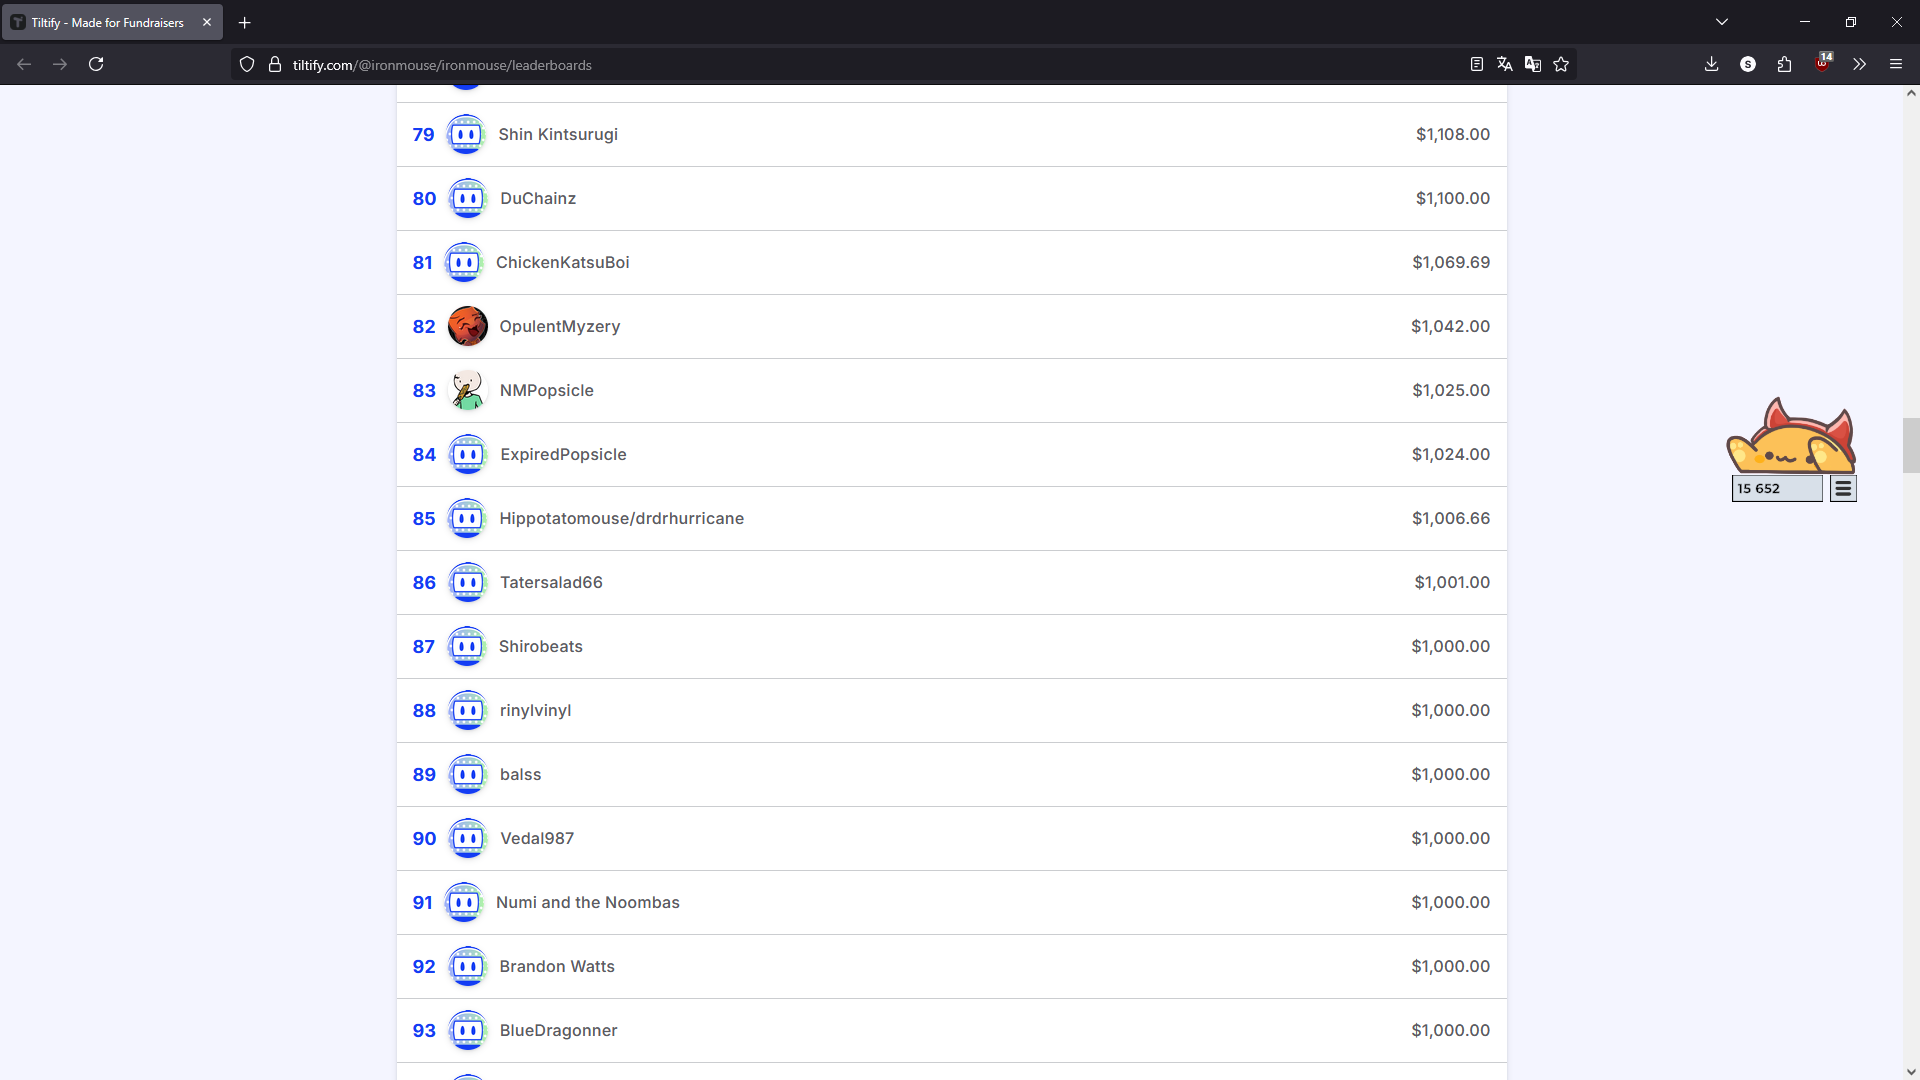The width and height of the screenshot is (1920, 1080).
Task: Click the Vedal987 name
Action: pos(537,838)
